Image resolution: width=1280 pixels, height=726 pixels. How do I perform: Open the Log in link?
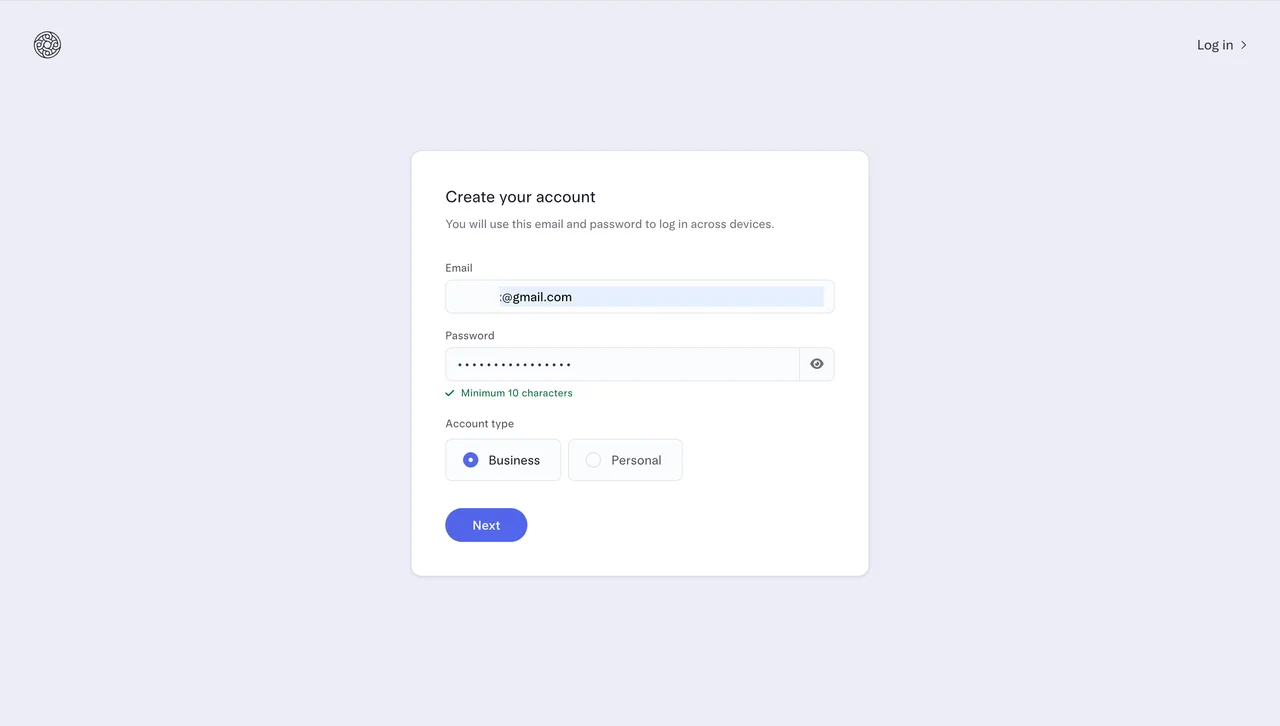(x=1215, y=45)
